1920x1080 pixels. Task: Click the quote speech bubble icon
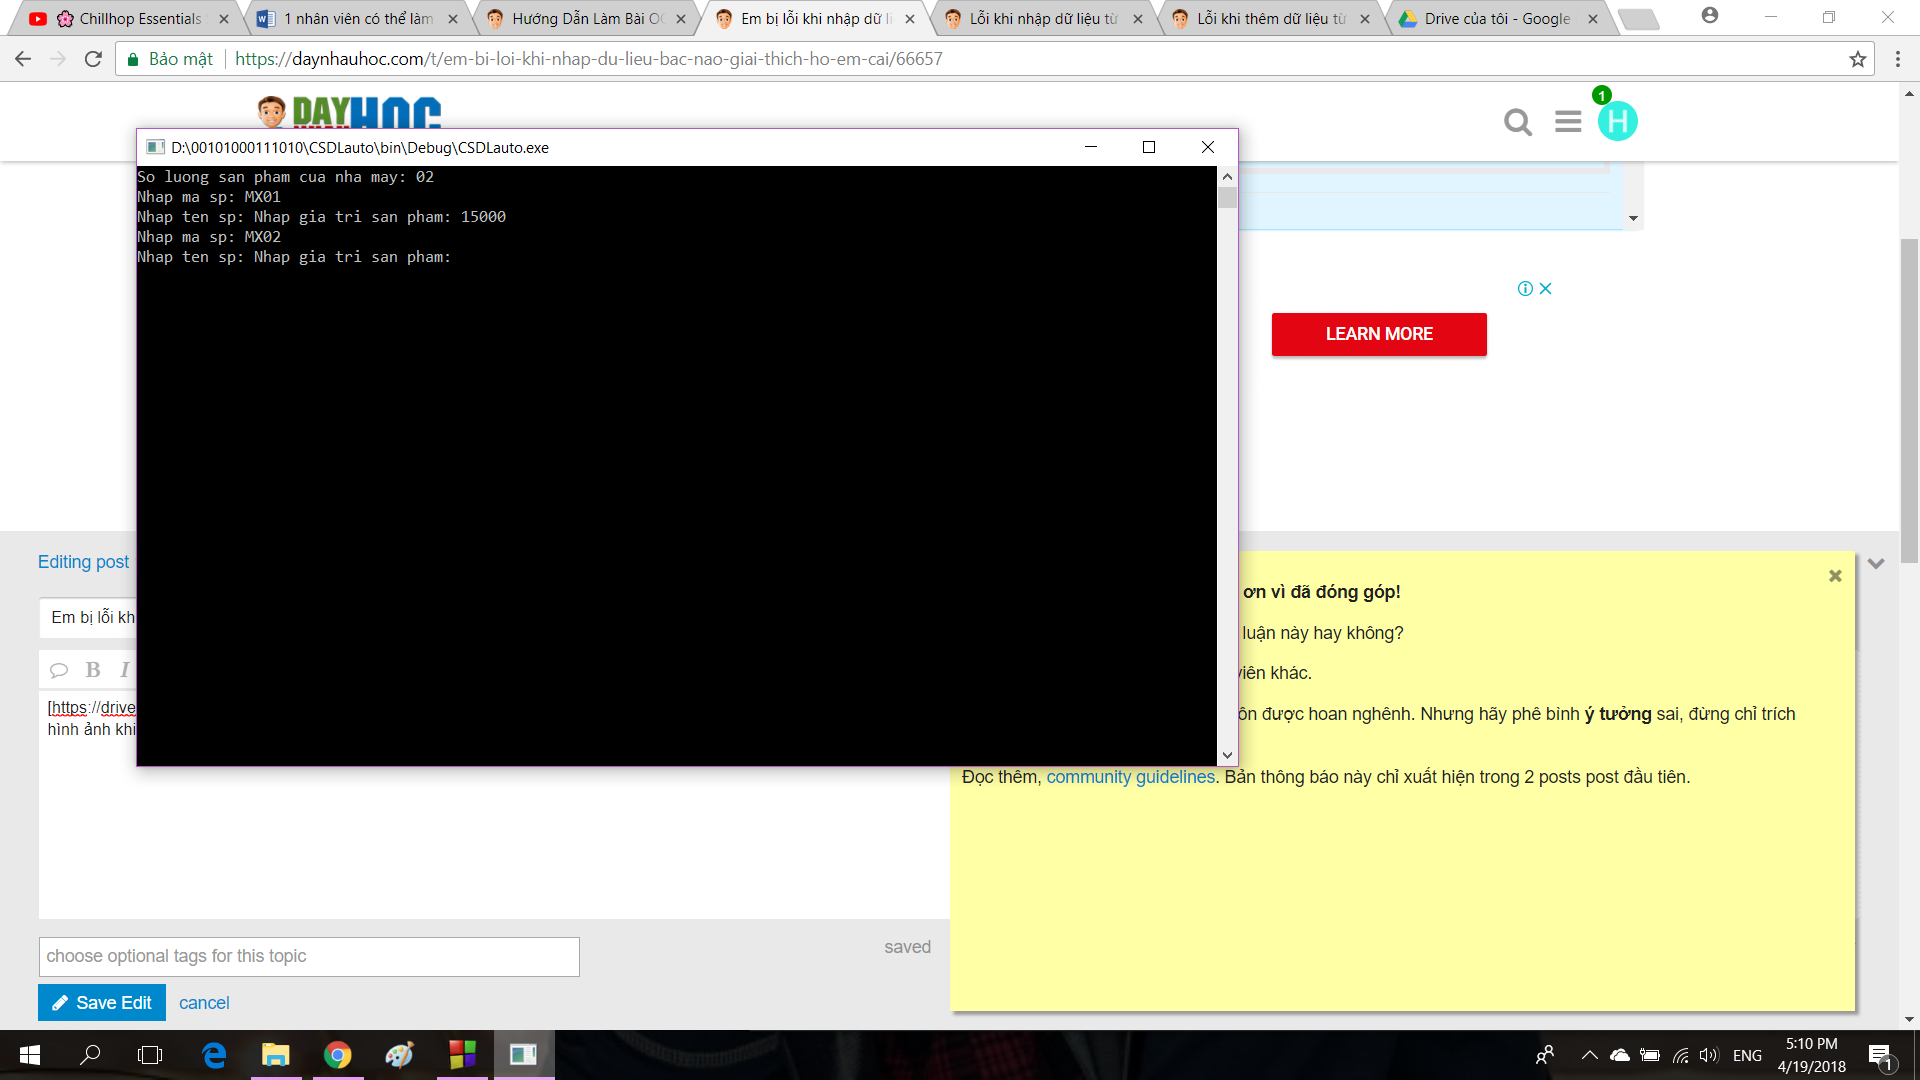click(x=59, y=670)
